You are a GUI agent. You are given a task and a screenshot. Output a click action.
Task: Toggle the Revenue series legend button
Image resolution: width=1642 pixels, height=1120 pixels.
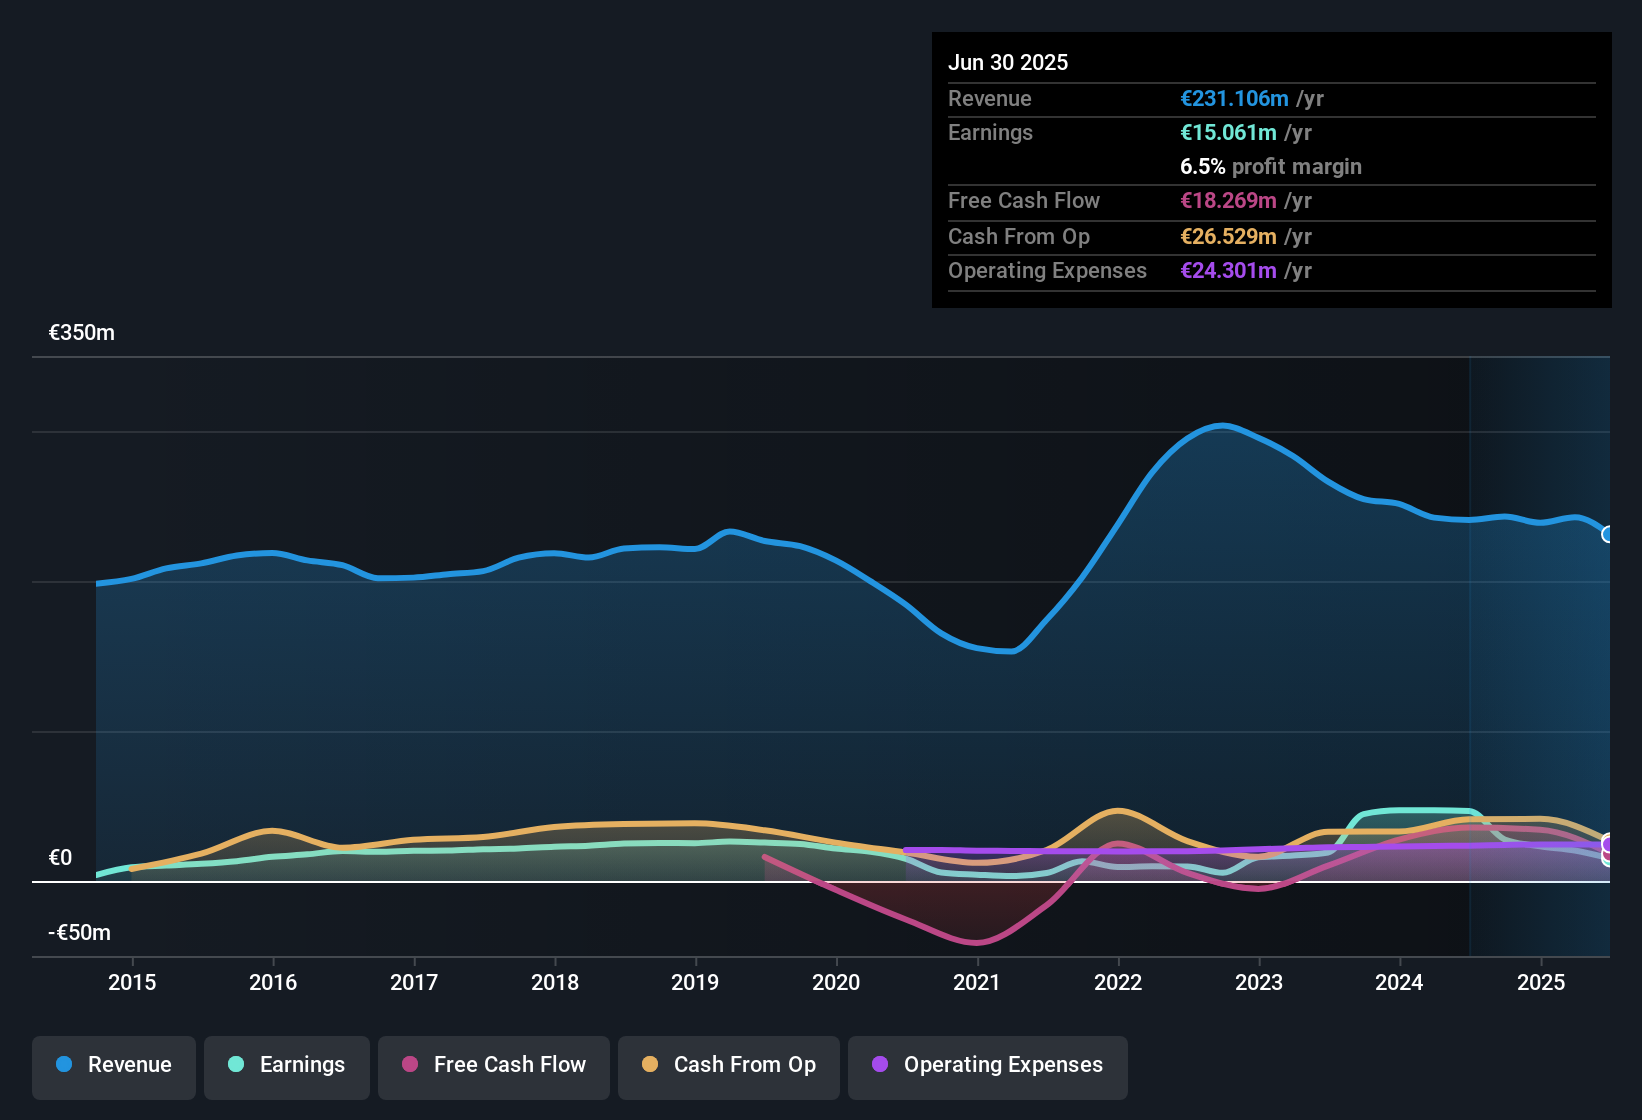point(114,1065)
